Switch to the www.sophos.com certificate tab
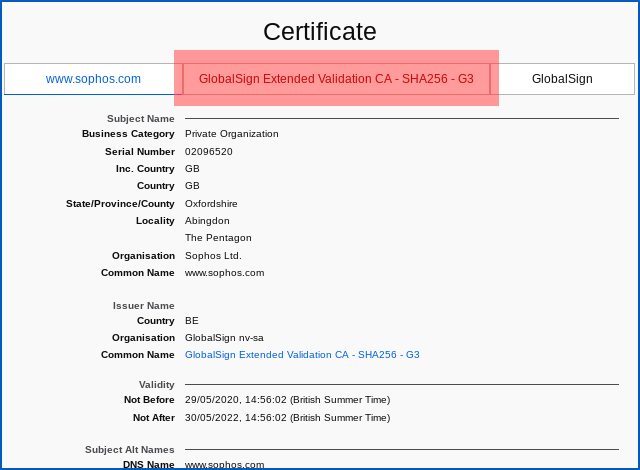This screenshot has height=470, width=640. click(x=93, y=79)
